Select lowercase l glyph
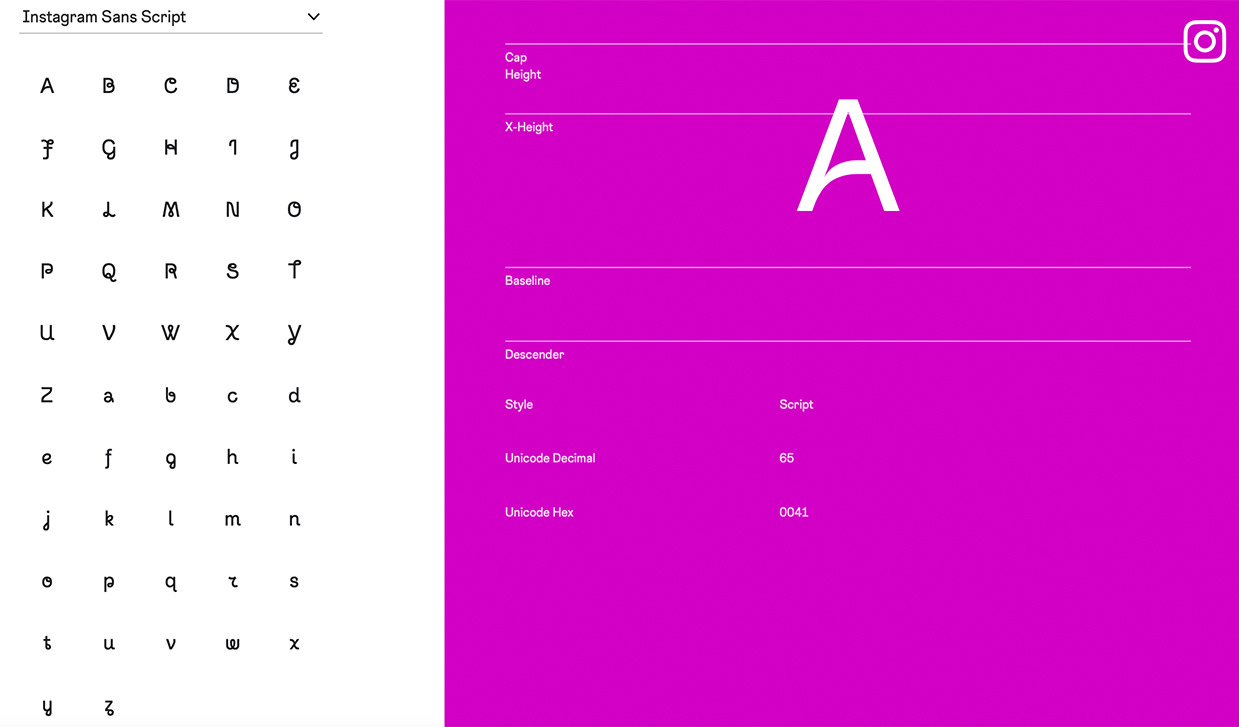 click(x=171, y=519)
